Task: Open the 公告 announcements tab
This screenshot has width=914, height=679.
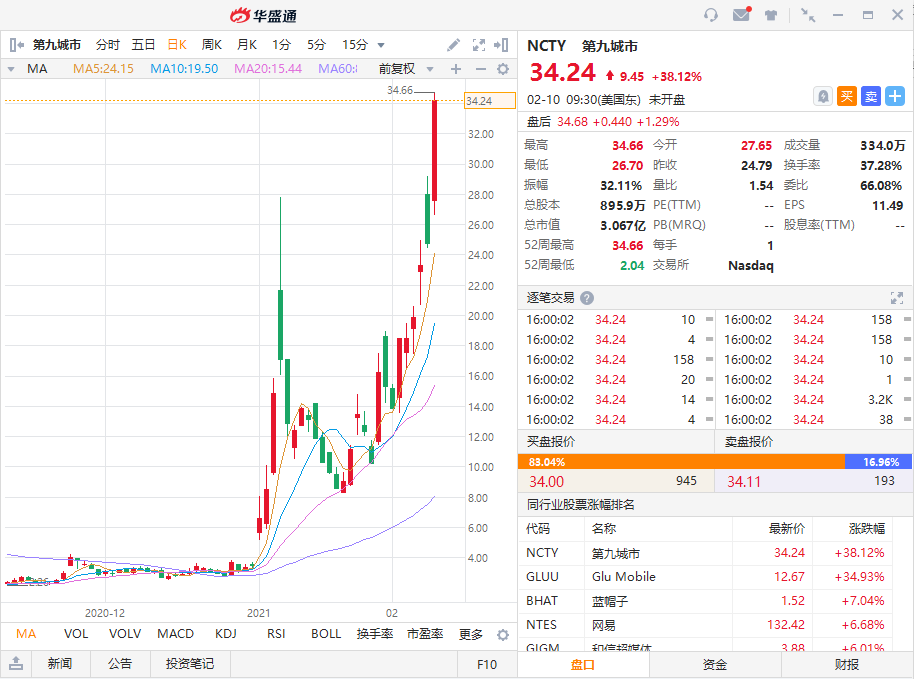Action: (x=120, y=664)
